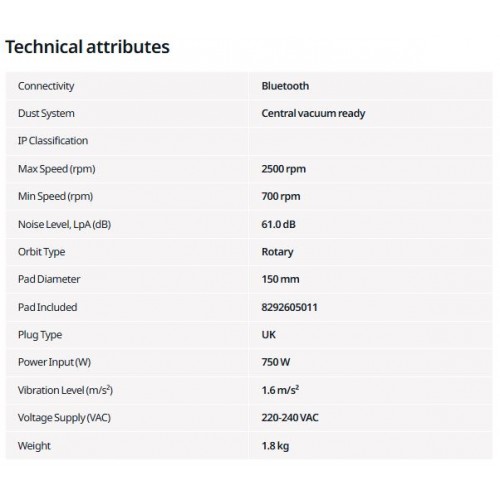Screen dimensions: 500x500
Task: Click the UK plug type value
Action: click(269, 334)
